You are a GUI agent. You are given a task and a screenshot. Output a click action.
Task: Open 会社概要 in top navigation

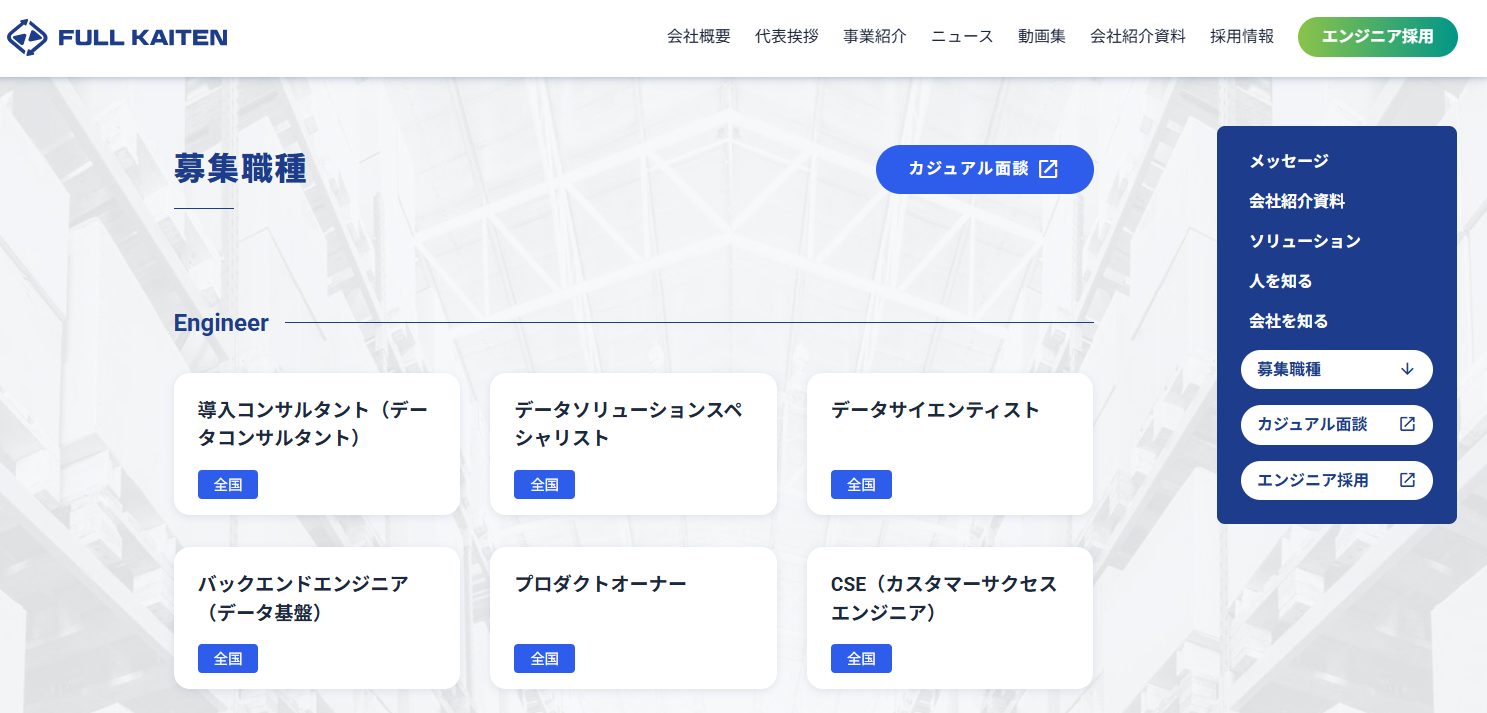699,37
